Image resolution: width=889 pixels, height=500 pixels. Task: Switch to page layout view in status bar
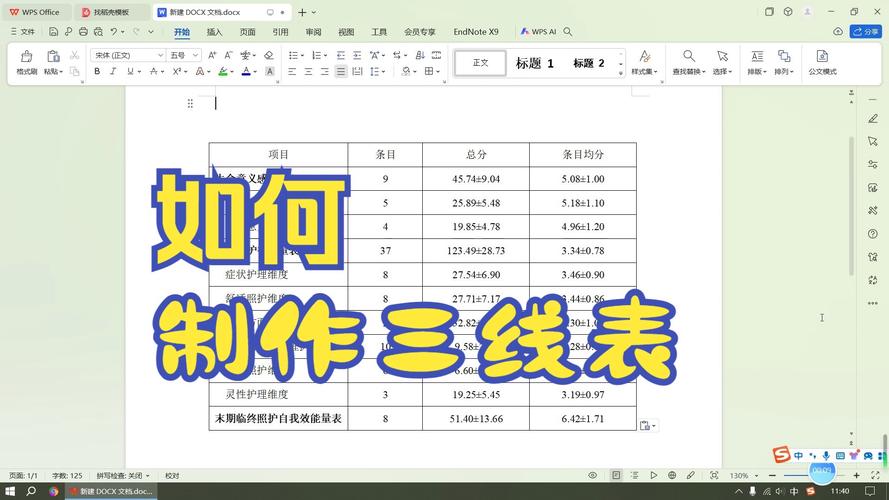pyautogui.click(x=616, y=475)
